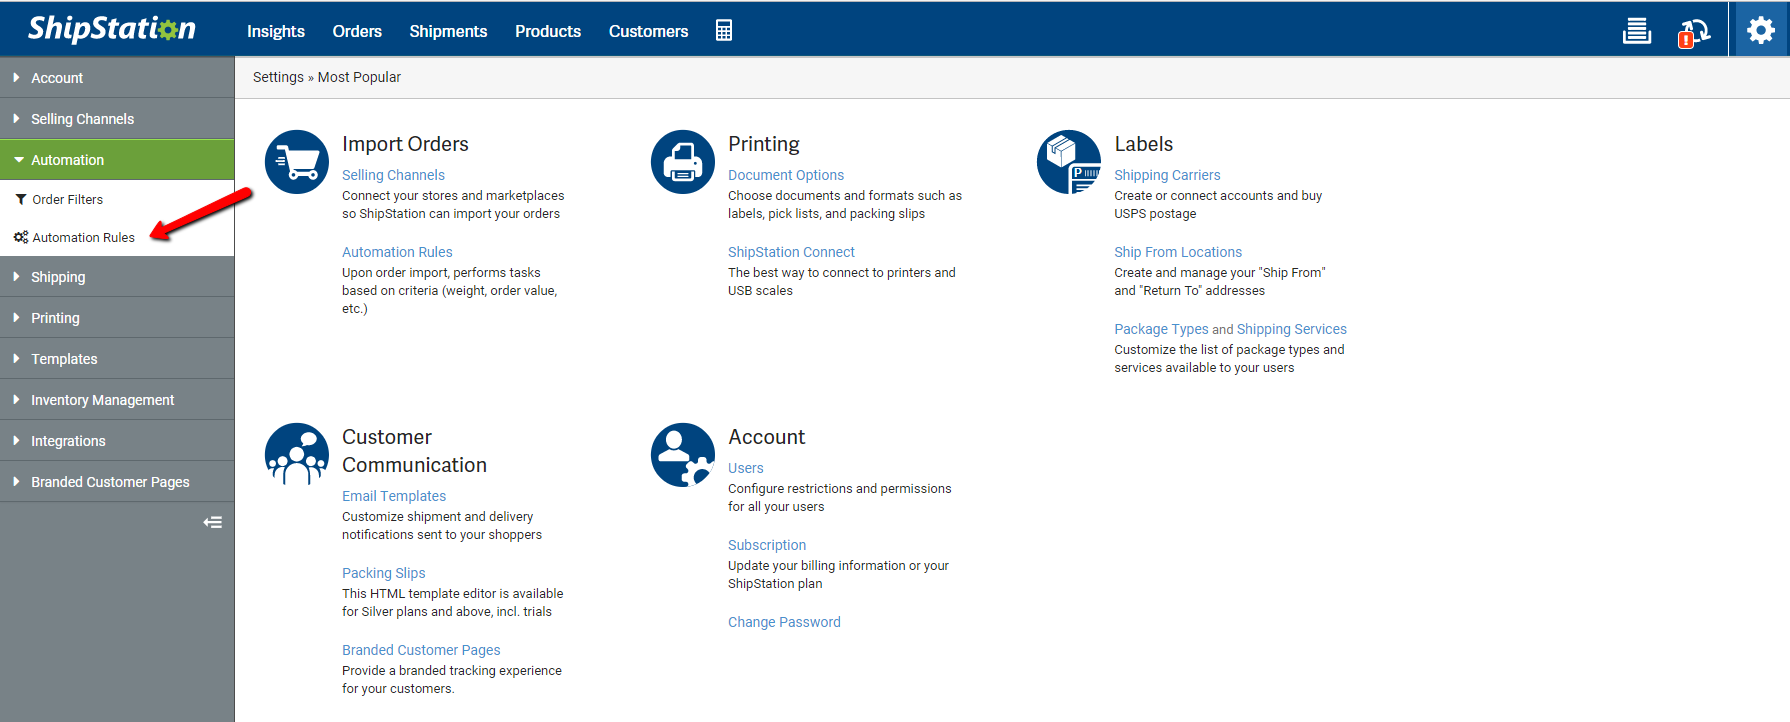Viewport: 1790px width, 722px height.
Task: Click the Customer Communication people icon
Action: (297, 455)
